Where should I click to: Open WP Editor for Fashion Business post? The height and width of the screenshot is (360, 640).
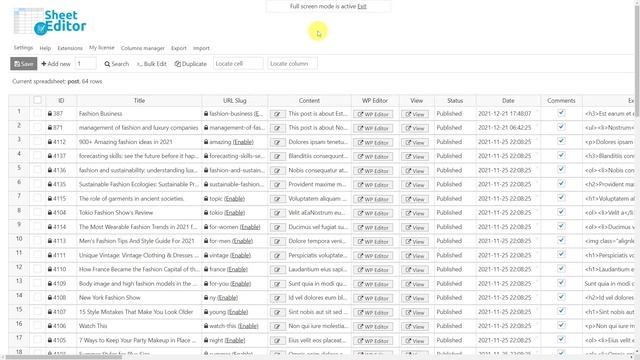pyautogui.click(x=373, y=114)
